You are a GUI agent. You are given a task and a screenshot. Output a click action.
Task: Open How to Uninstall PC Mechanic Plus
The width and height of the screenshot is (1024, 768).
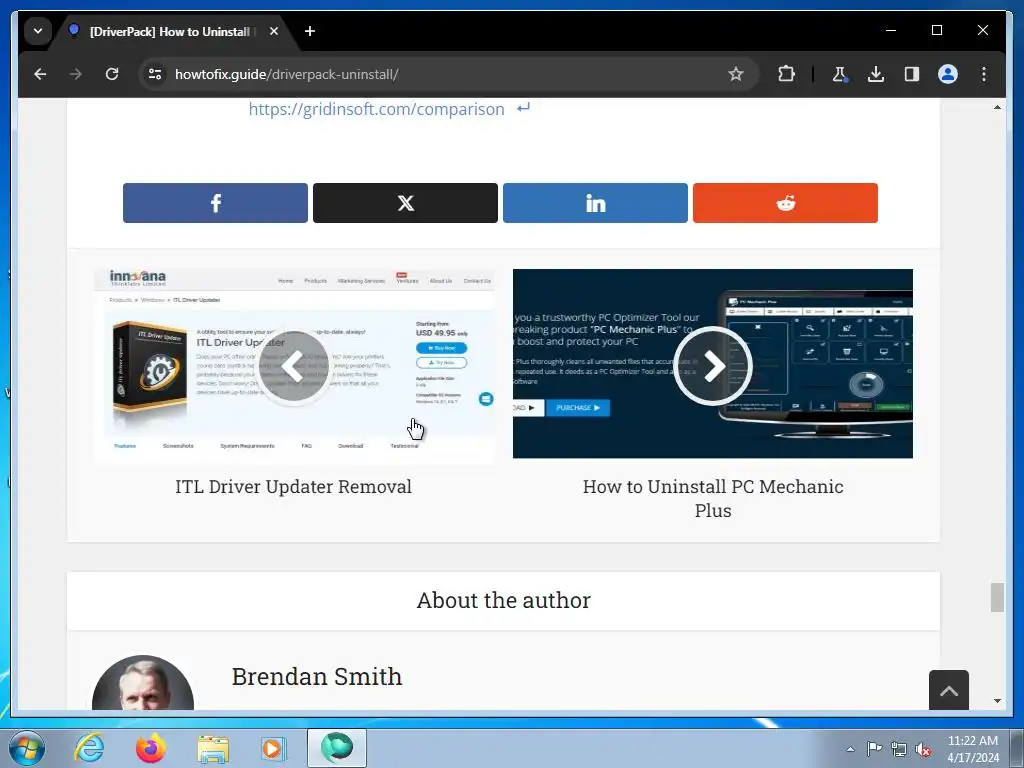713,498
